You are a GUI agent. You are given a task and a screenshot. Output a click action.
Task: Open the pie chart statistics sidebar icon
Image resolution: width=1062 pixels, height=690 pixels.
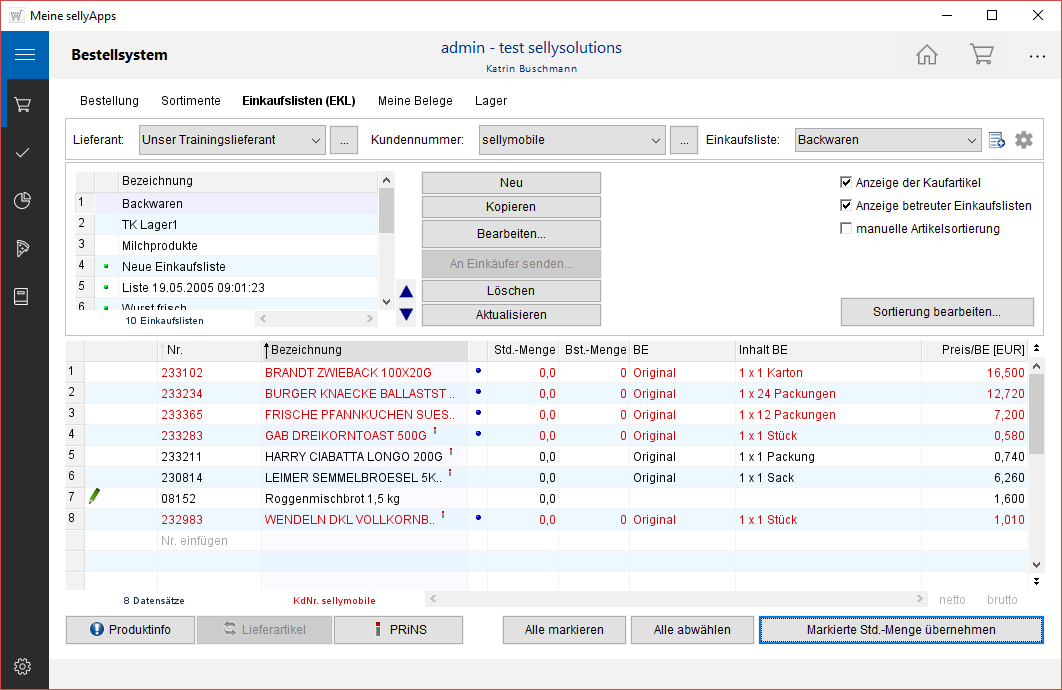pos(24,200)
